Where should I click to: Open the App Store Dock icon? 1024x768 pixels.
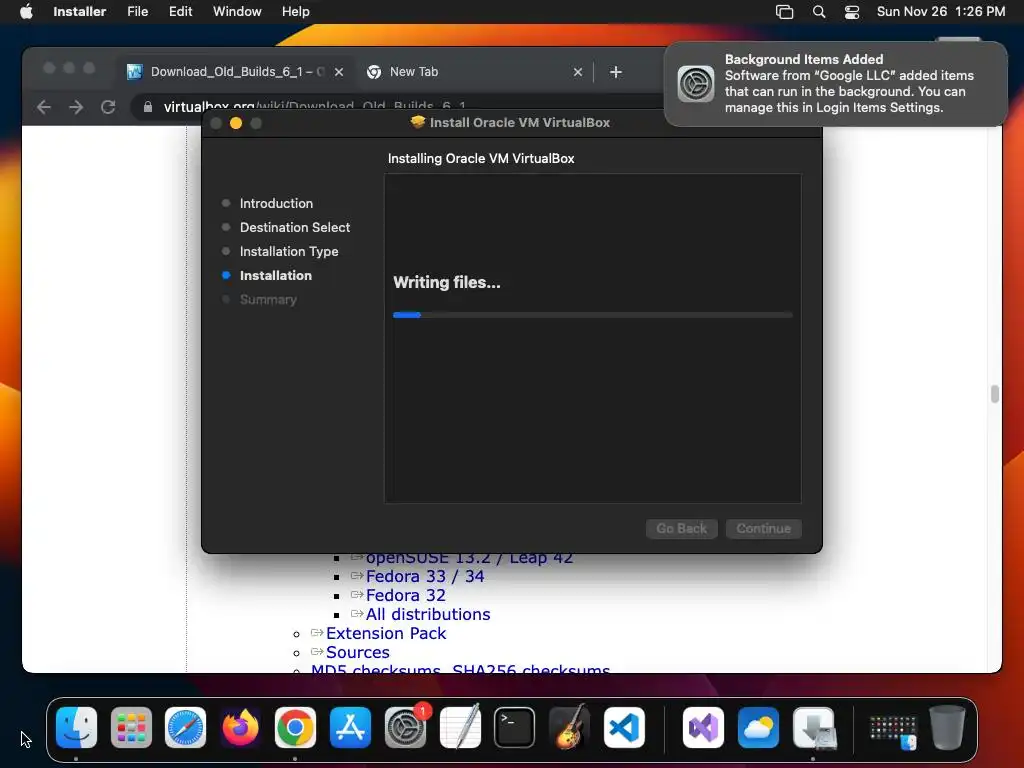click(x=350, y=728)
